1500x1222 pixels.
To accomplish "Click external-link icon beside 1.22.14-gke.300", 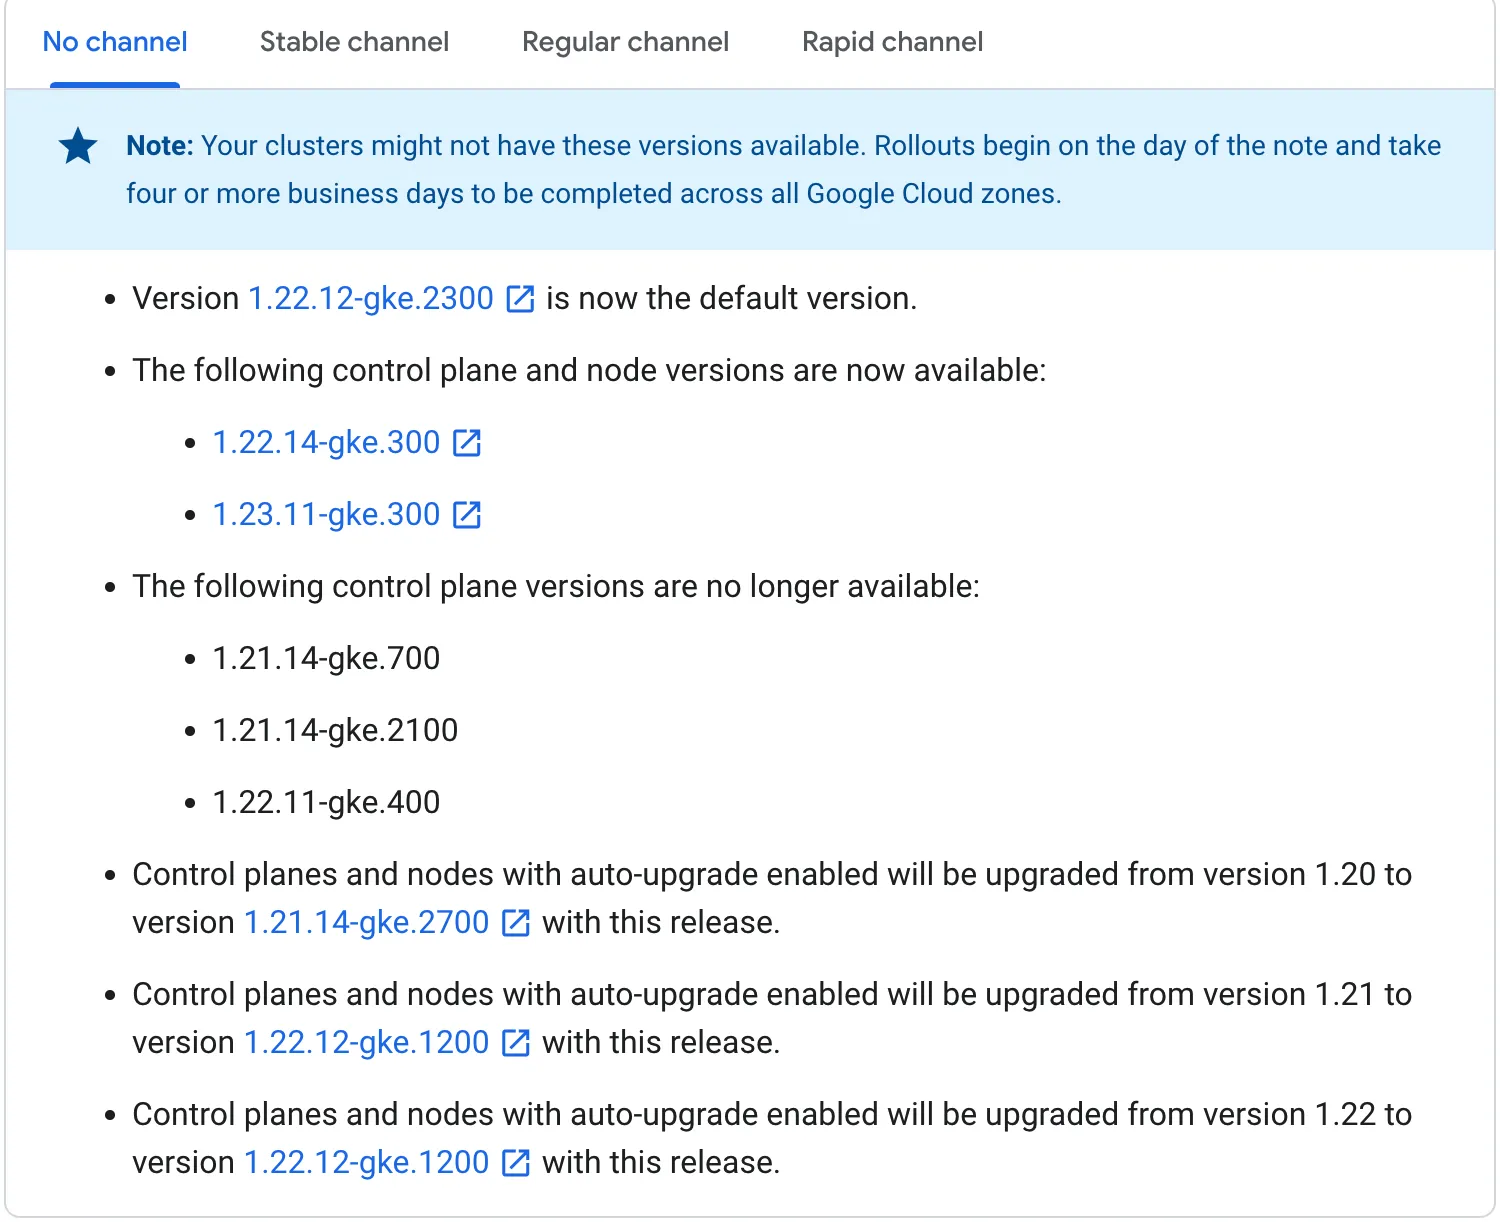I will click(x=467, y=443).
